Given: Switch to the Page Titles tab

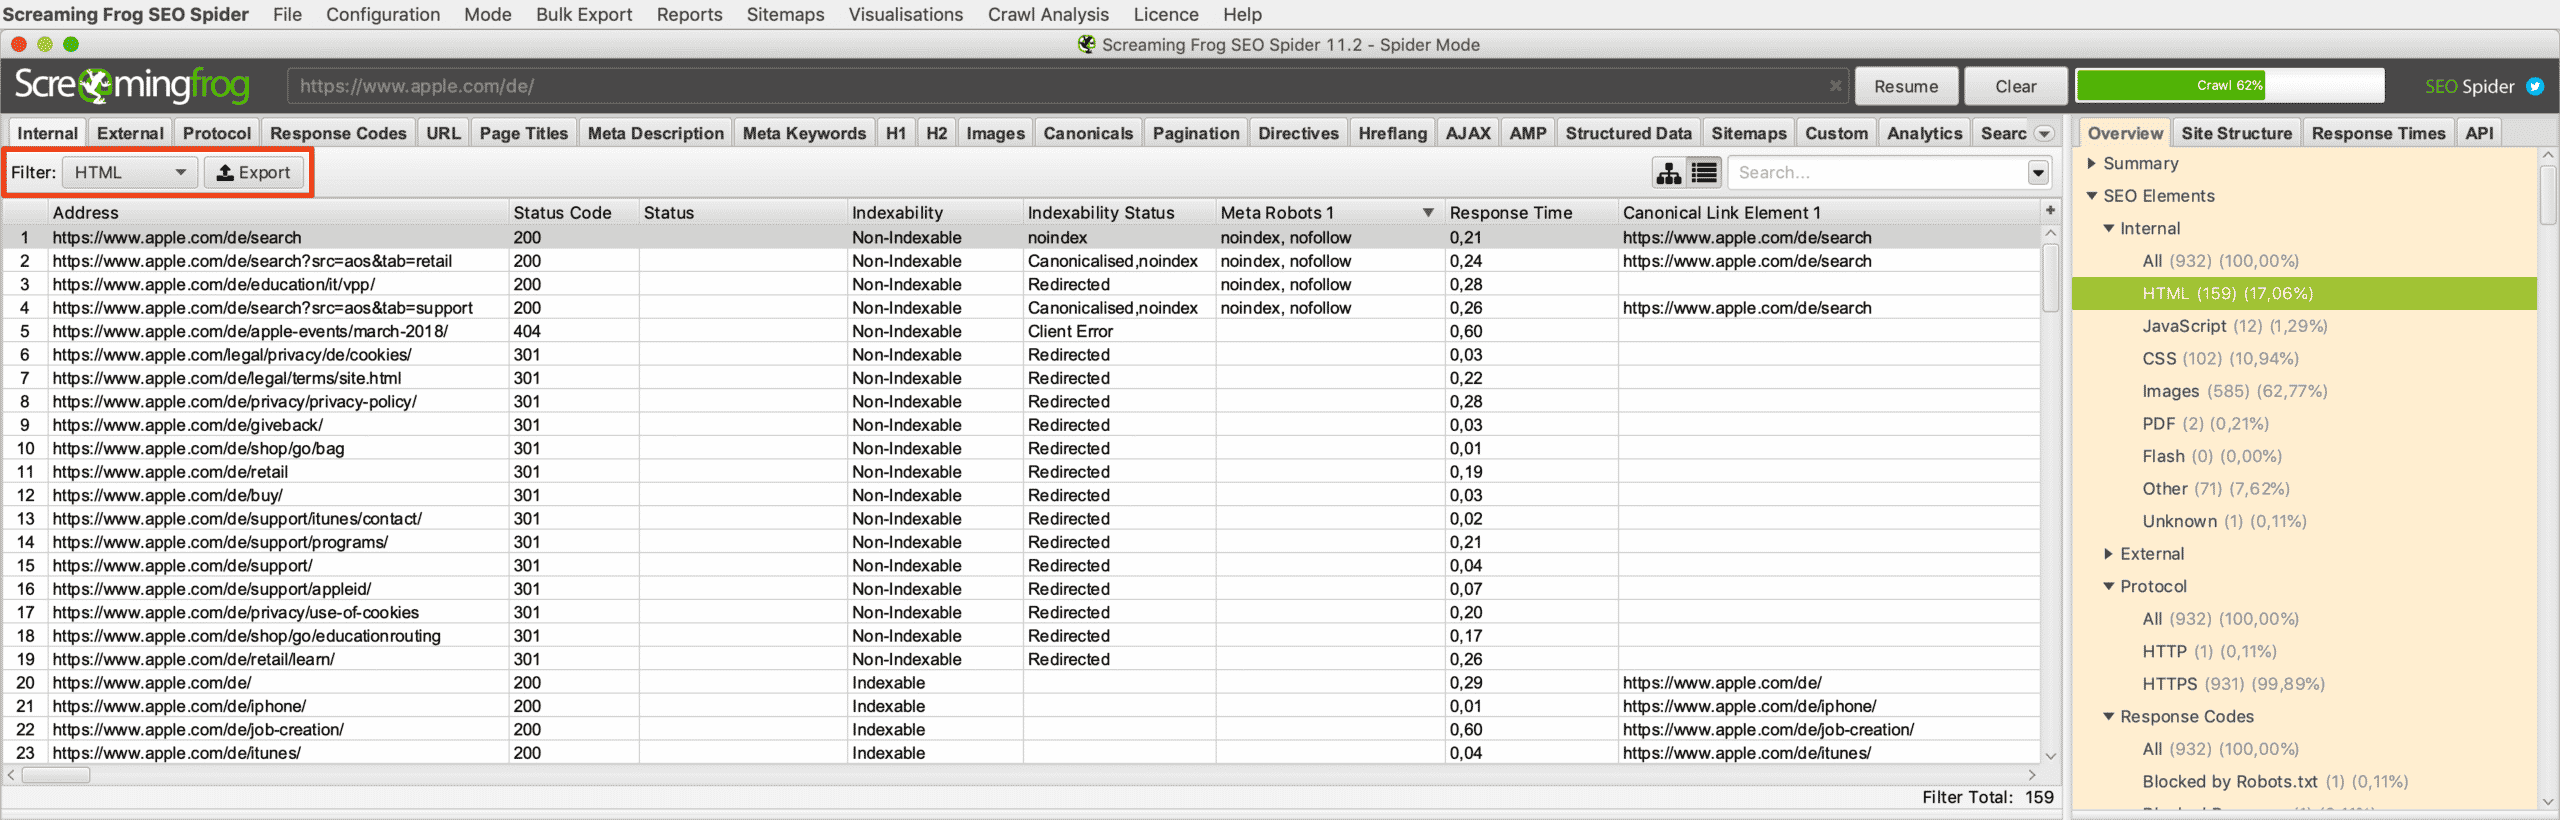Looking at the screenshot, I should tap(523, 133).
